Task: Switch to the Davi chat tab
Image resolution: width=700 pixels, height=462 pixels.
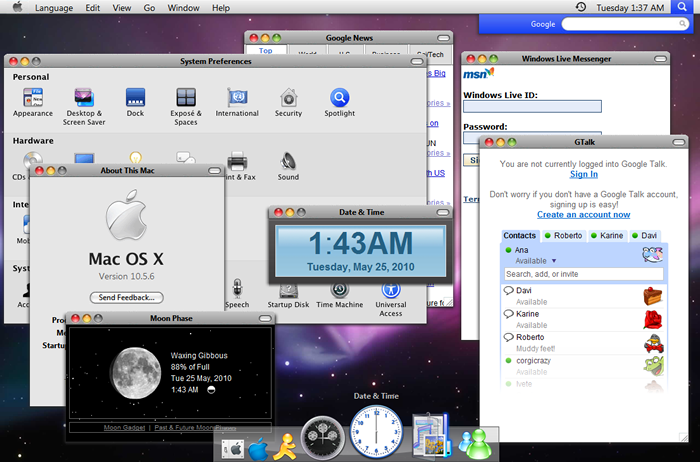Action: click(645, 236)
